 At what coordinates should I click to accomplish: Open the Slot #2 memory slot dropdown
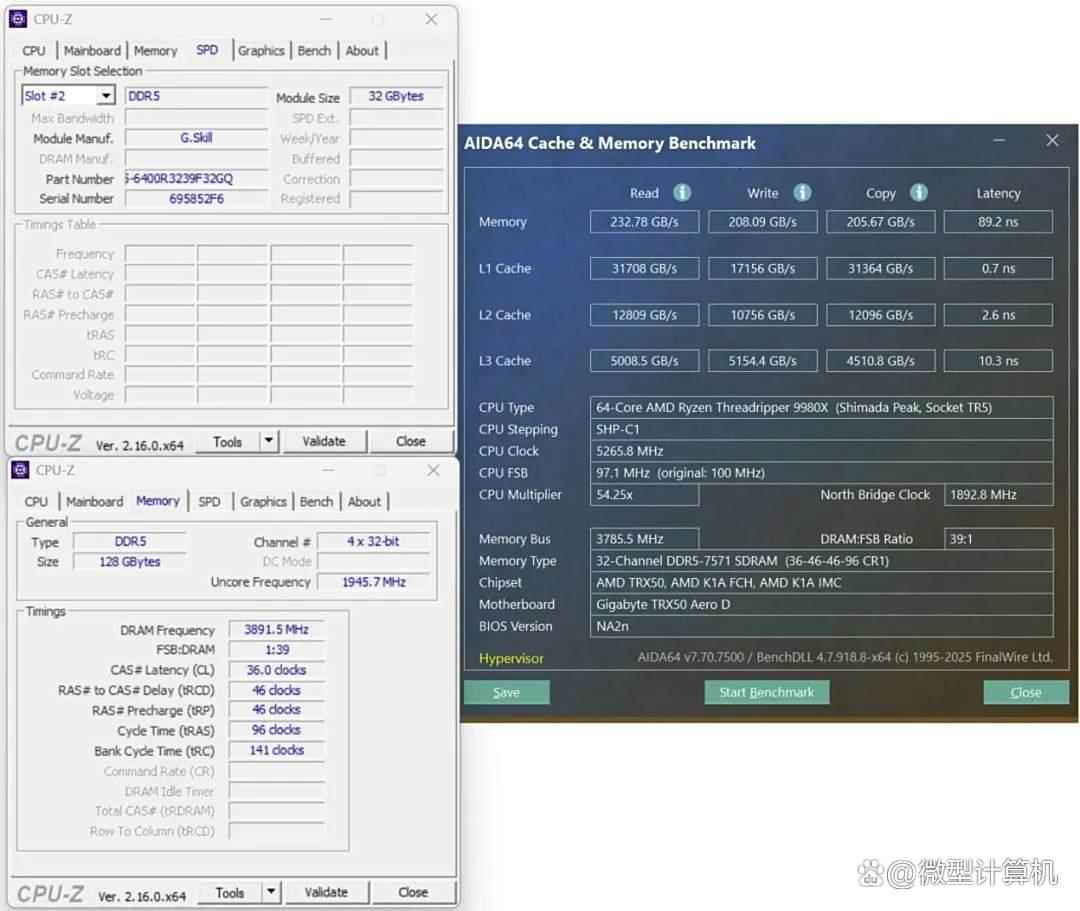105,96
